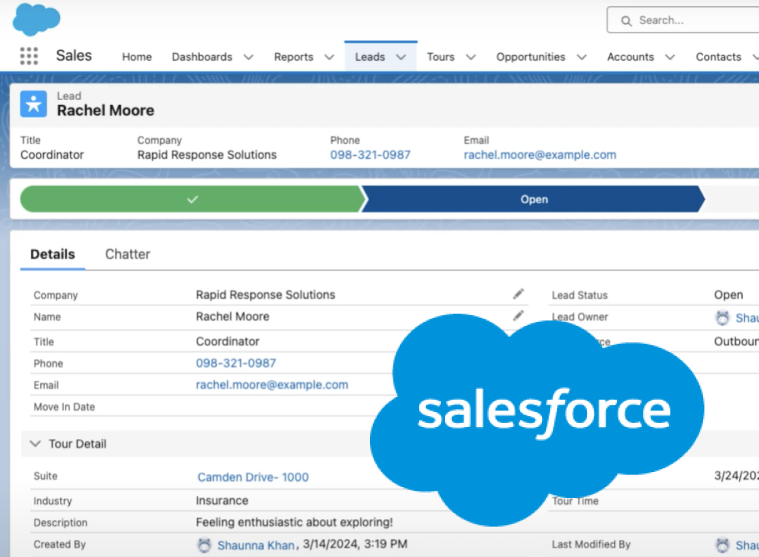The height and width of the screenshot is (557, 759).
Task: Go to the Contacts tab
Action: (718, 57)
